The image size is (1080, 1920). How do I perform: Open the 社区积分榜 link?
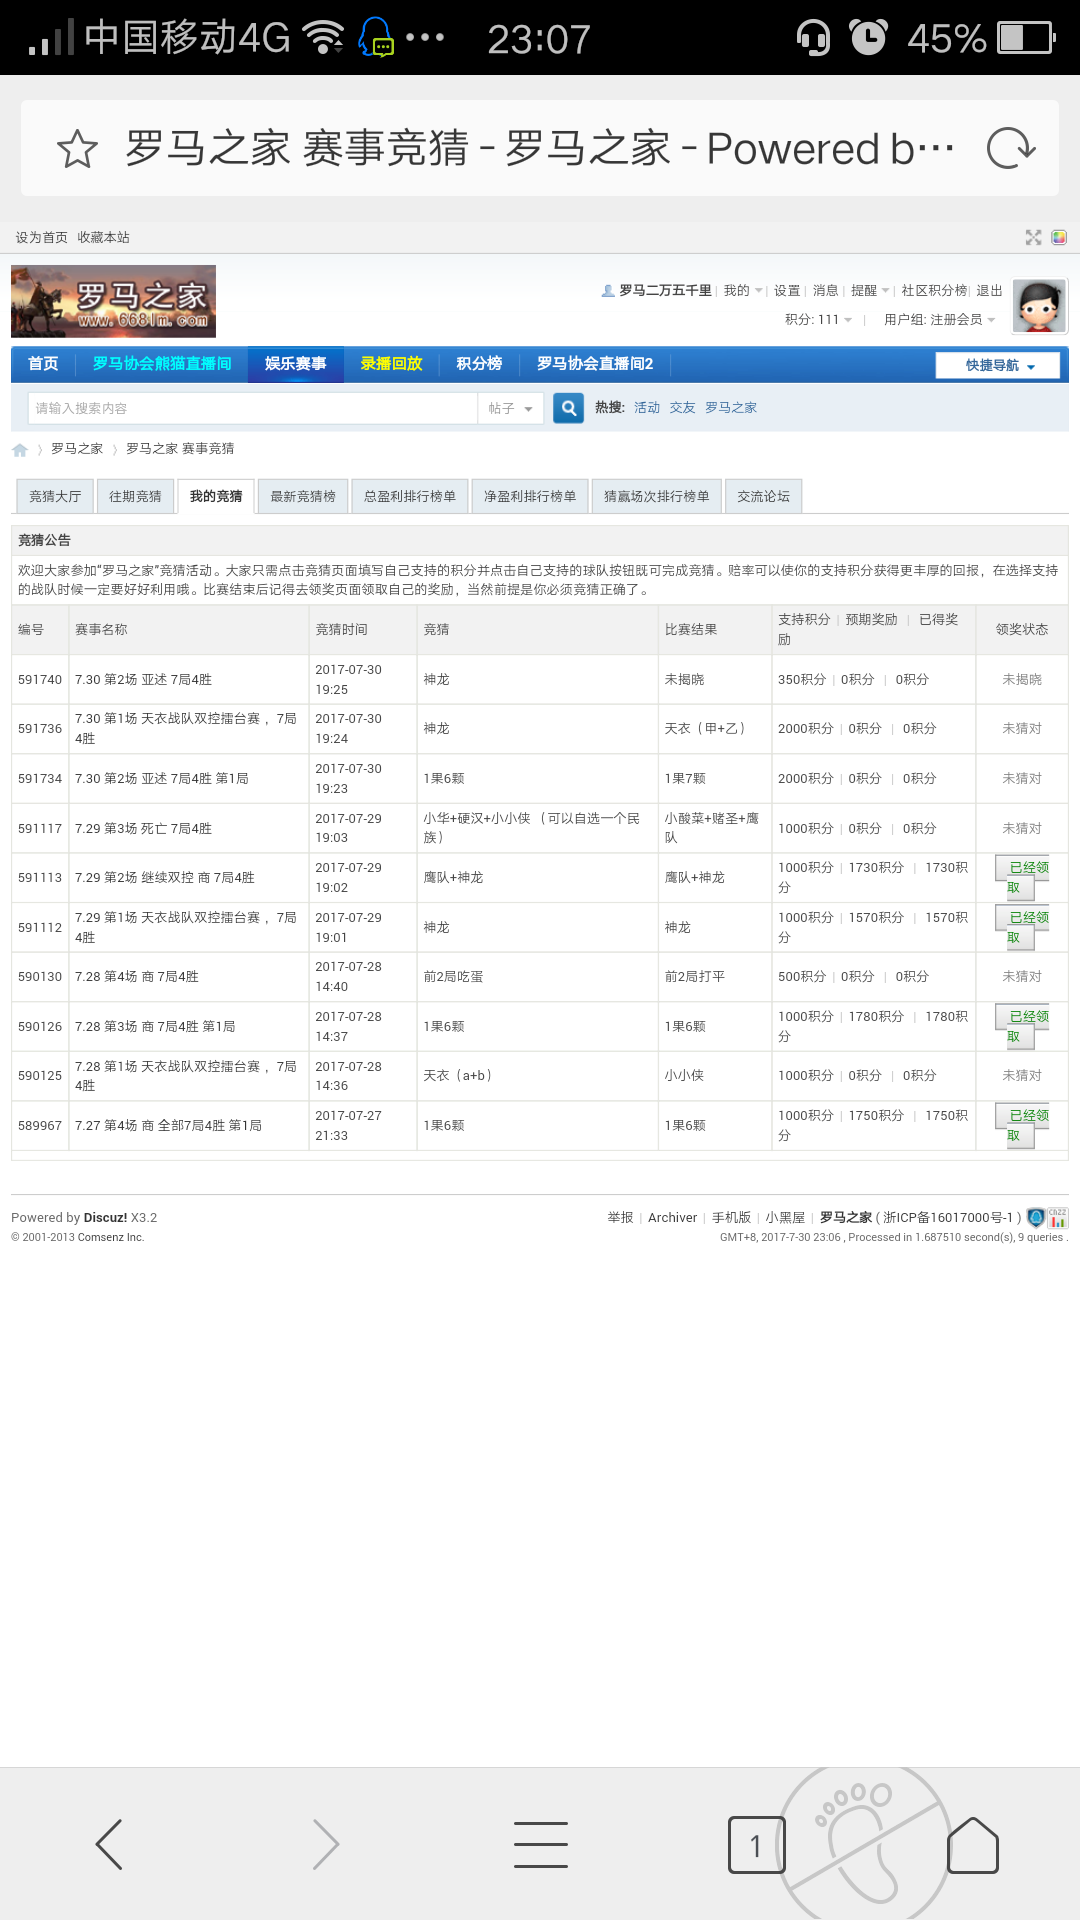(934, 290)
